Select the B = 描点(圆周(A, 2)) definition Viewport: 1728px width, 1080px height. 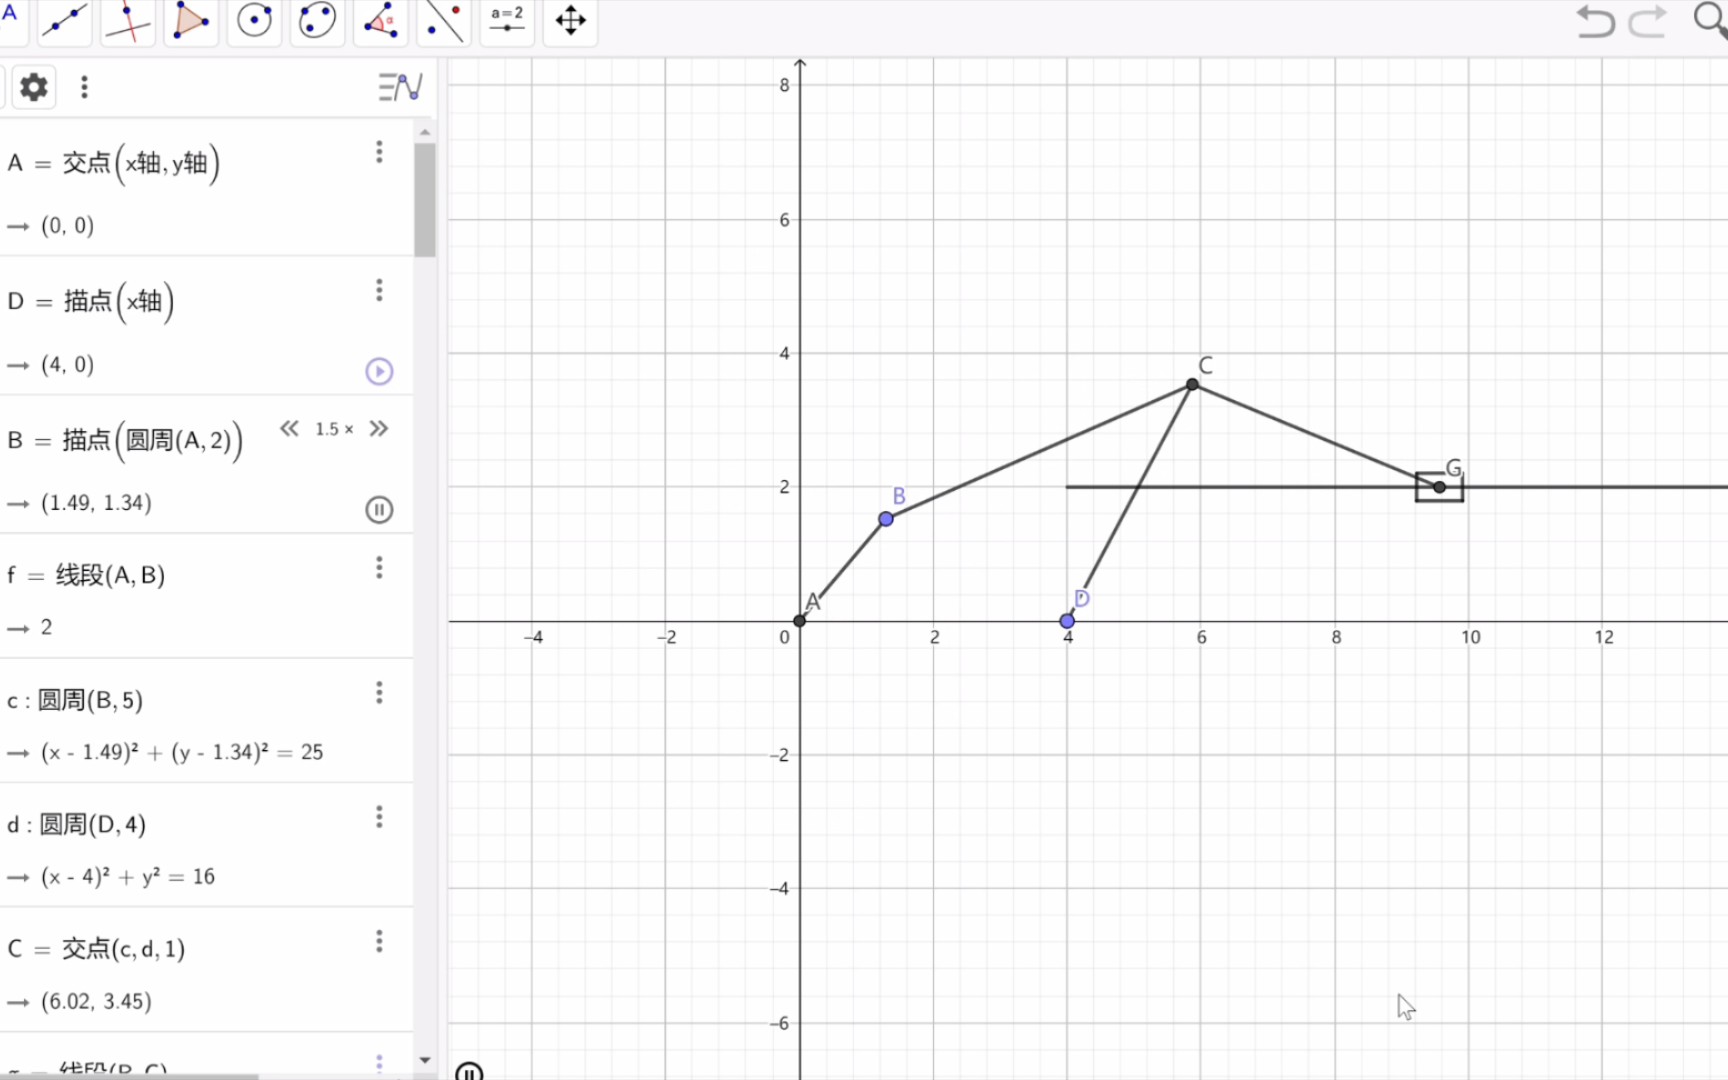coord(125,440)
